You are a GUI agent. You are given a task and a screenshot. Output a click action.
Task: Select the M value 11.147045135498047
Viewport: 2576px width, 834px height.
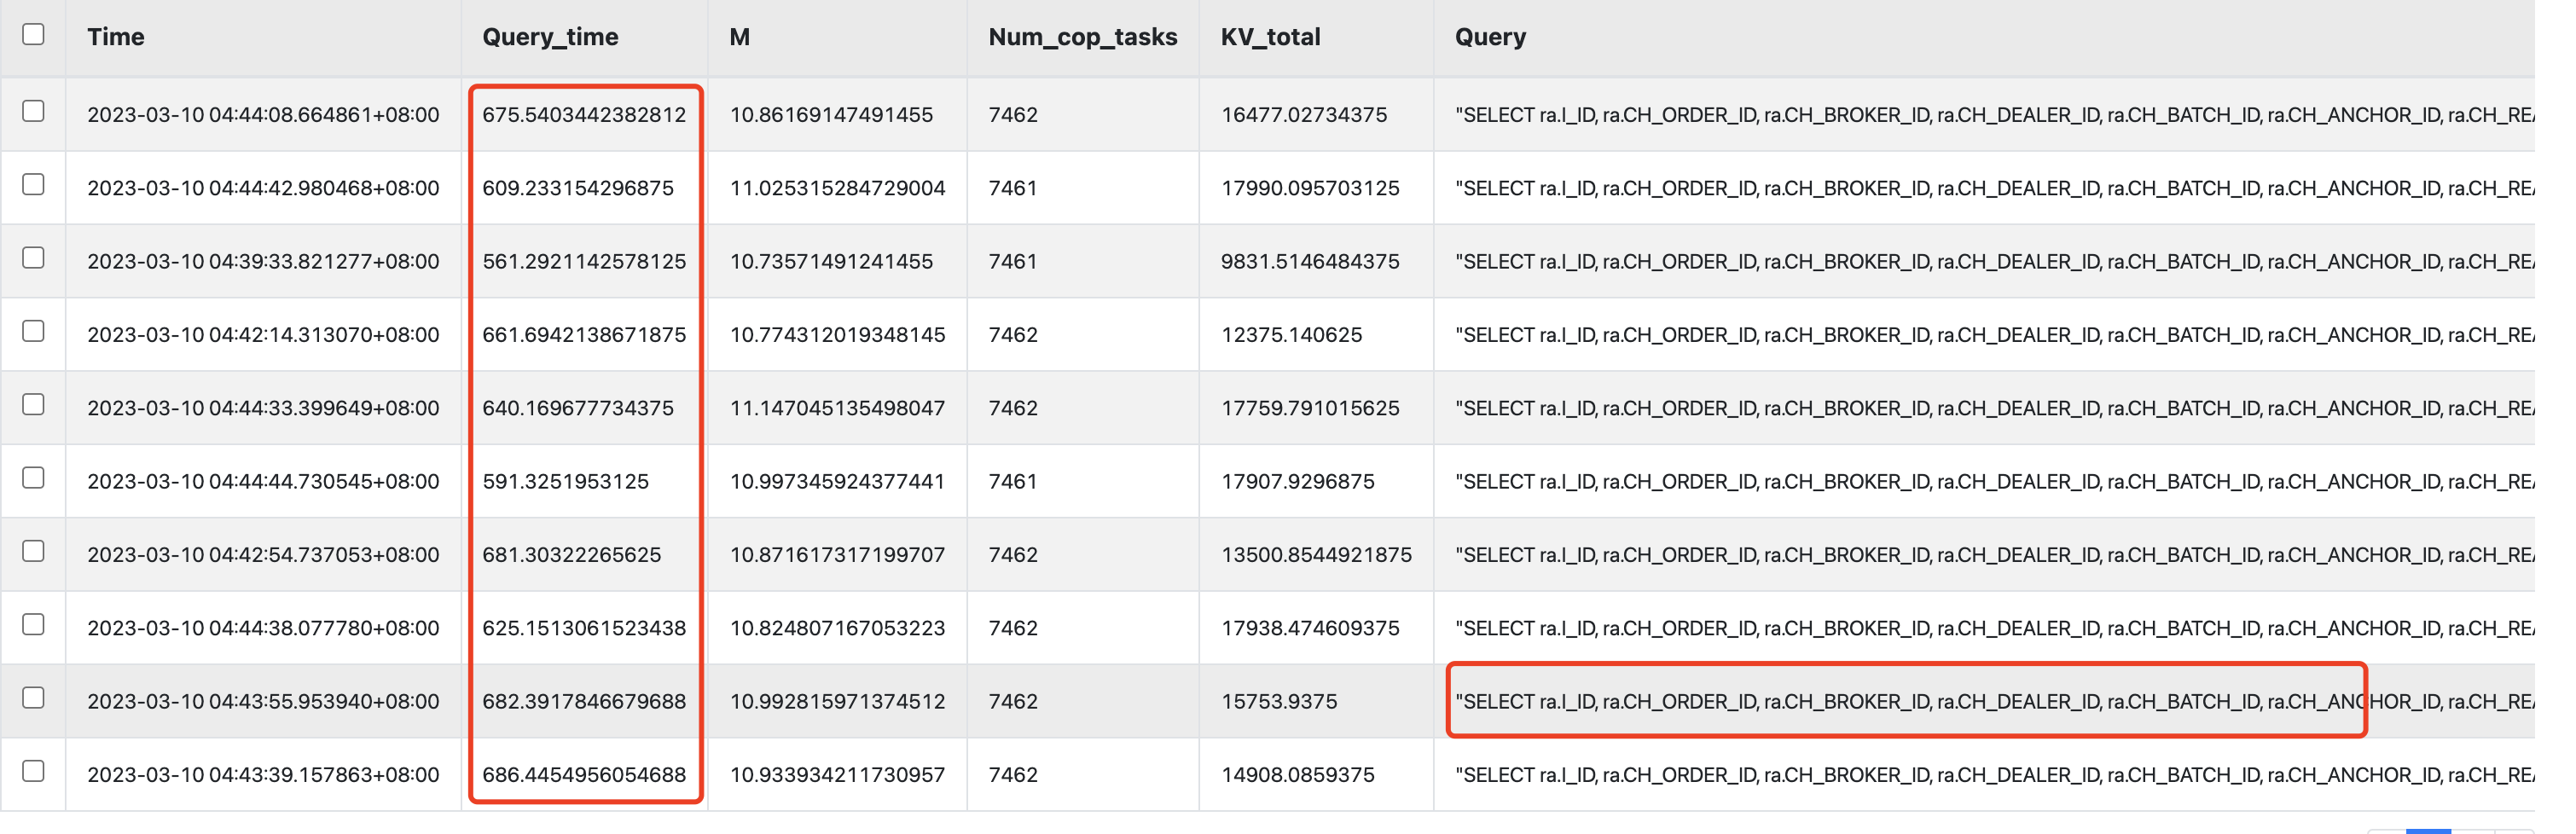click(837, 408)
